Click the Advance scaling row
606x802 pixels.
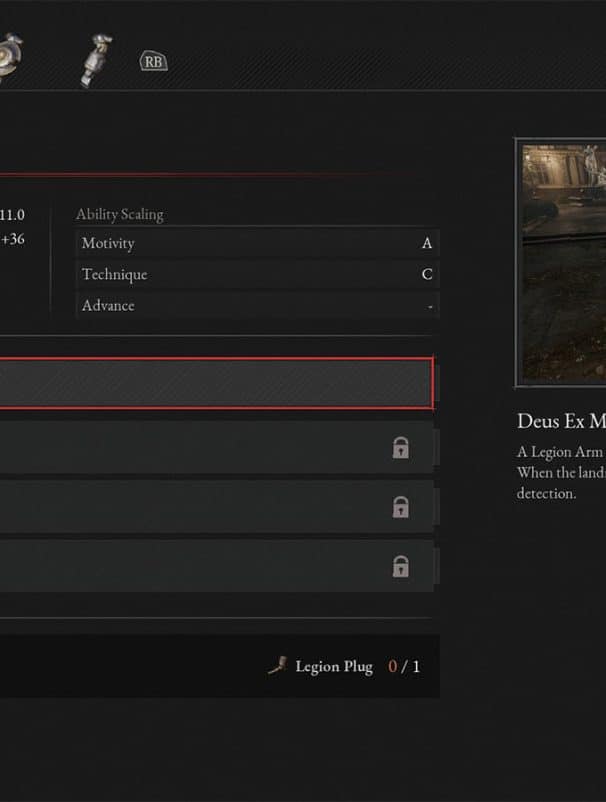[x=258, y=305]
